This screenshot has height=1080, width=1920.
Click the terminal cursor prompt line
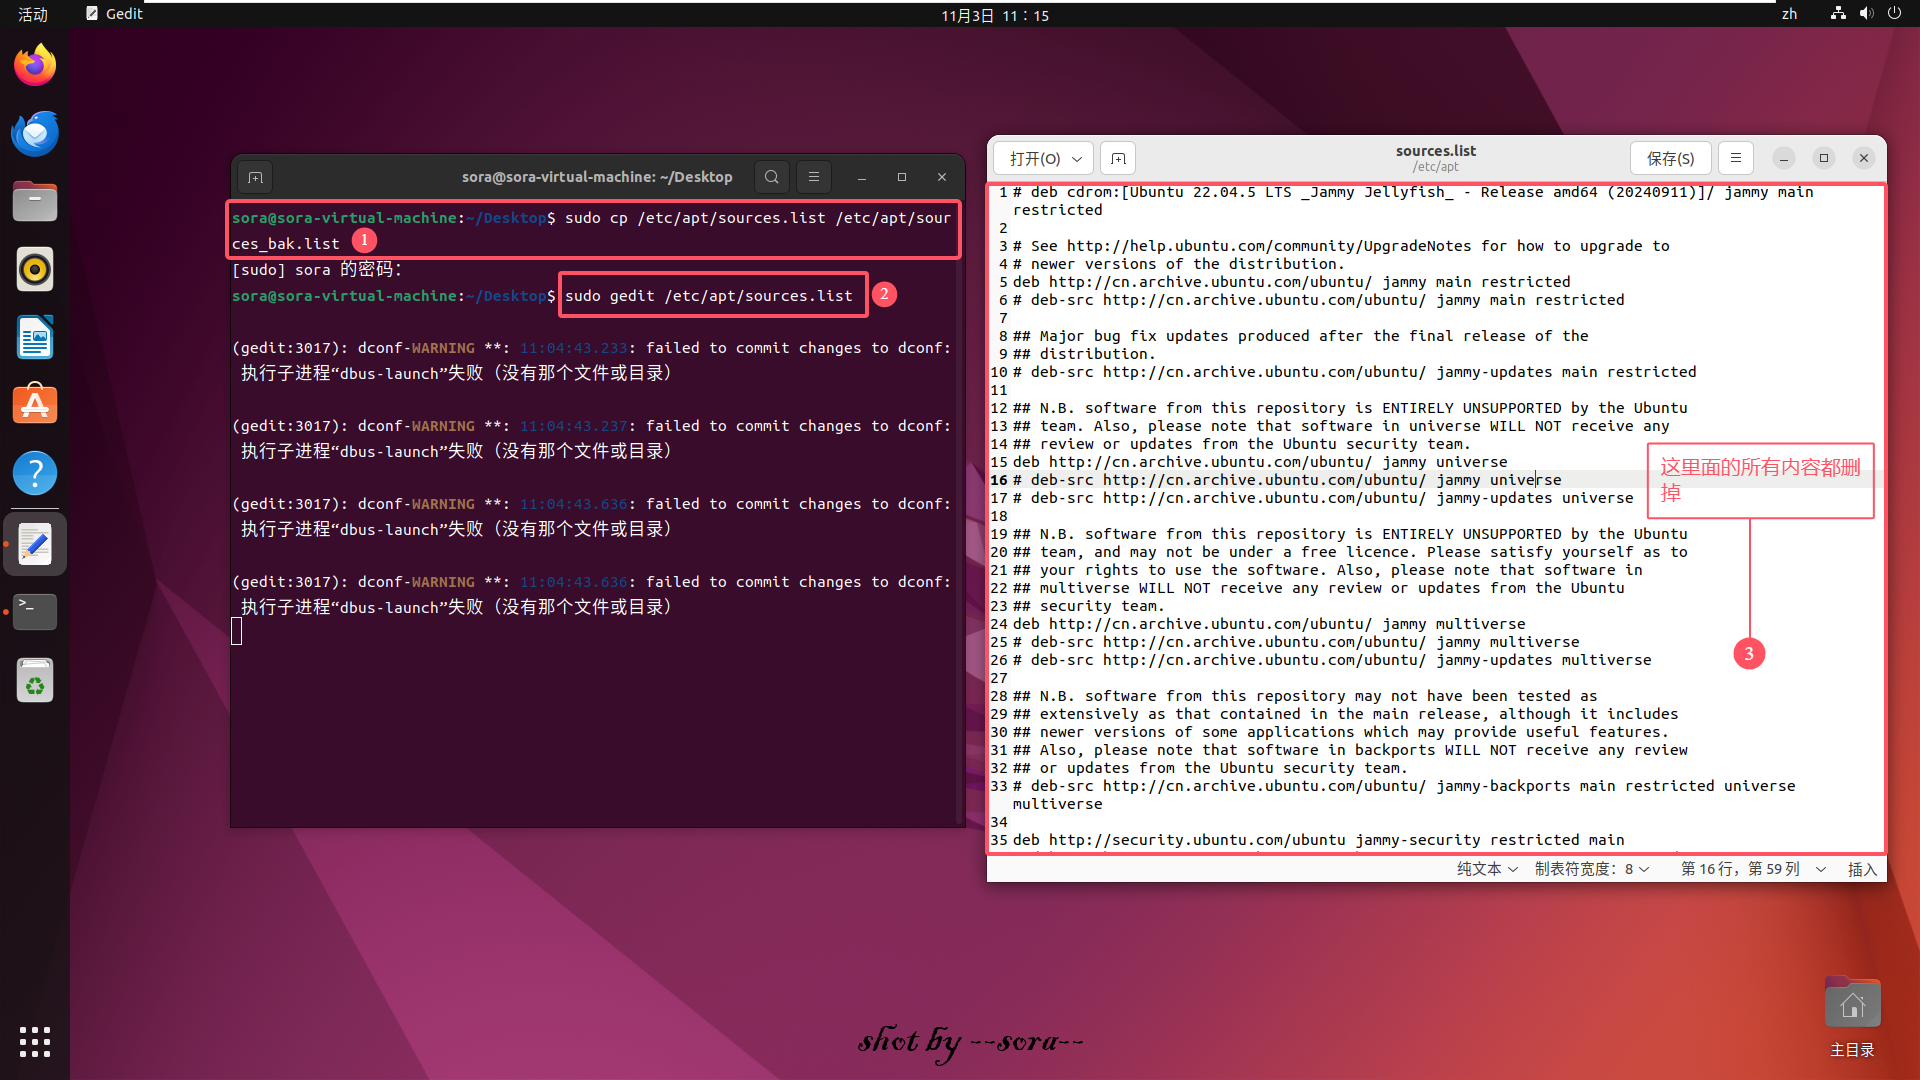[x=237, y=631]
